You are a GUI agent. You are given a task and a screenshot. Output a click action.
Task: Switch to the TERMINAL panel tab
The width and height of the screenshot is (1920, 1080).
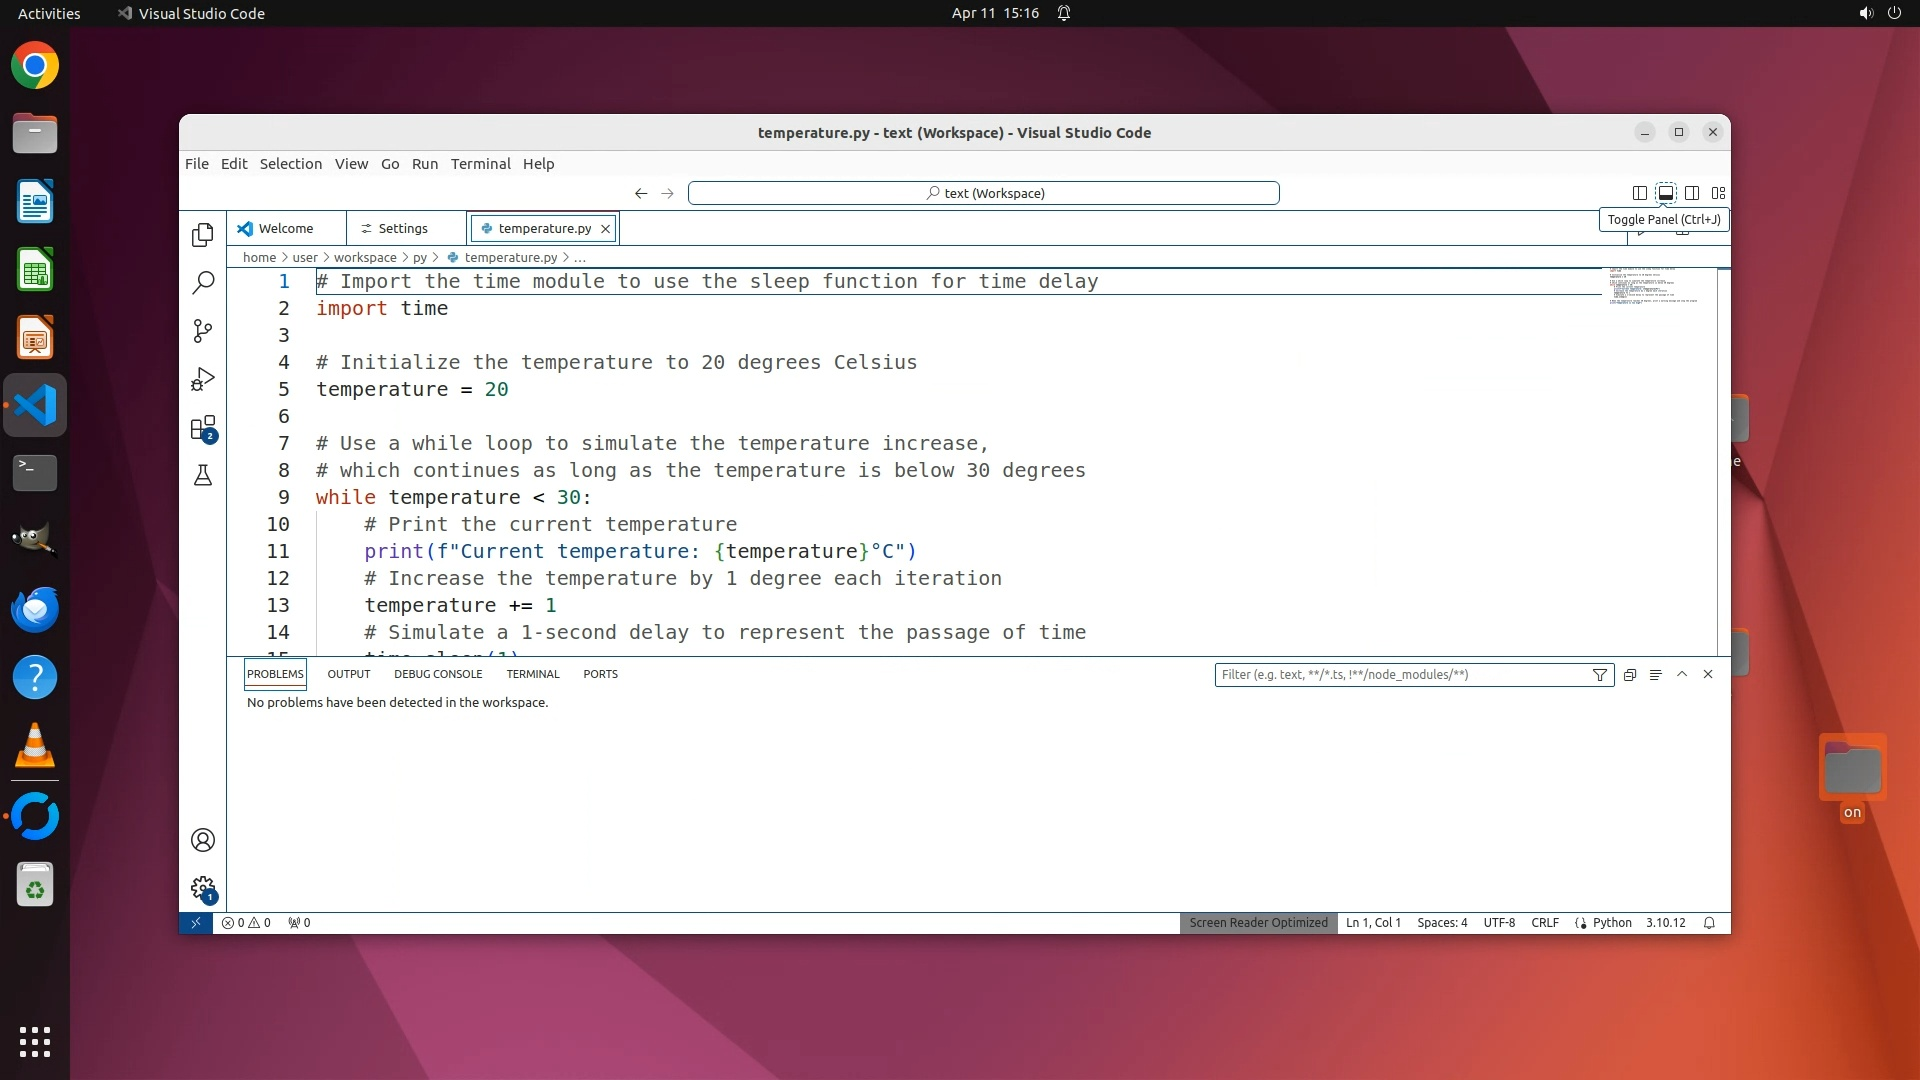532,674
